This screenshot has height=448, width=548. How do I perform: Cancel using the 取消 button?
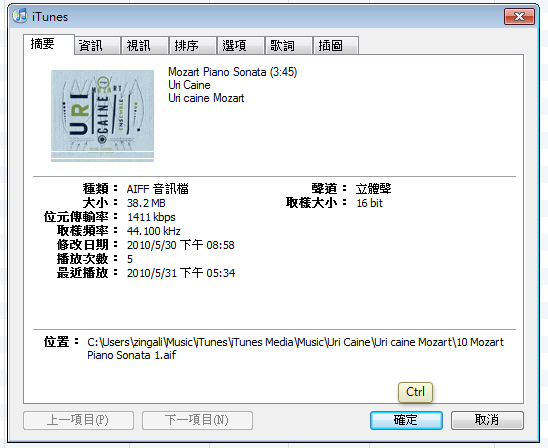487,420
